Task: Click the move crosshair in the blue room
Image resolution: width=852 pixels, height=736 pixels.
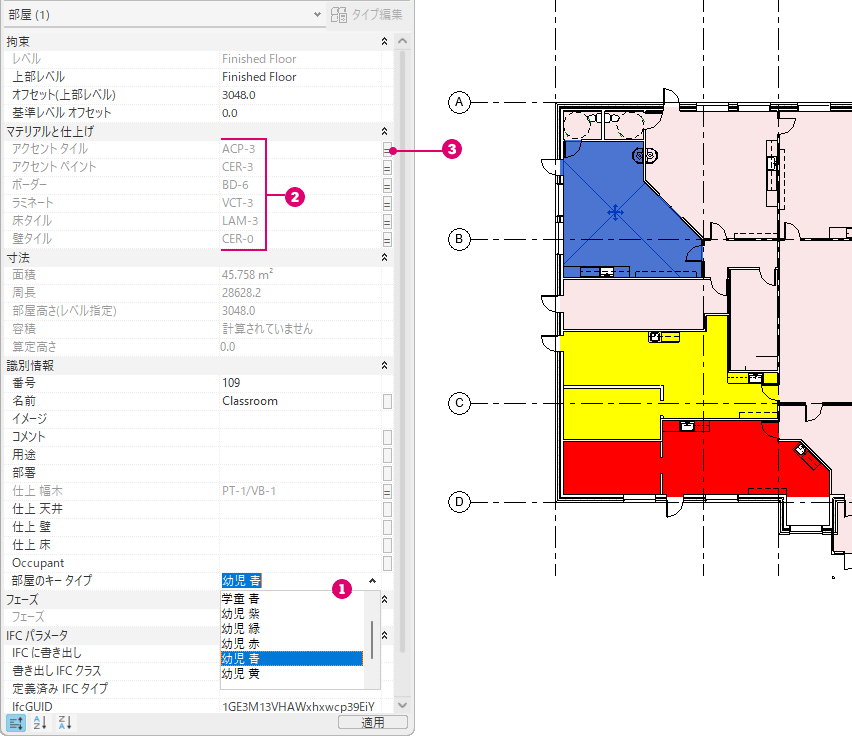Action: [615, 212]
